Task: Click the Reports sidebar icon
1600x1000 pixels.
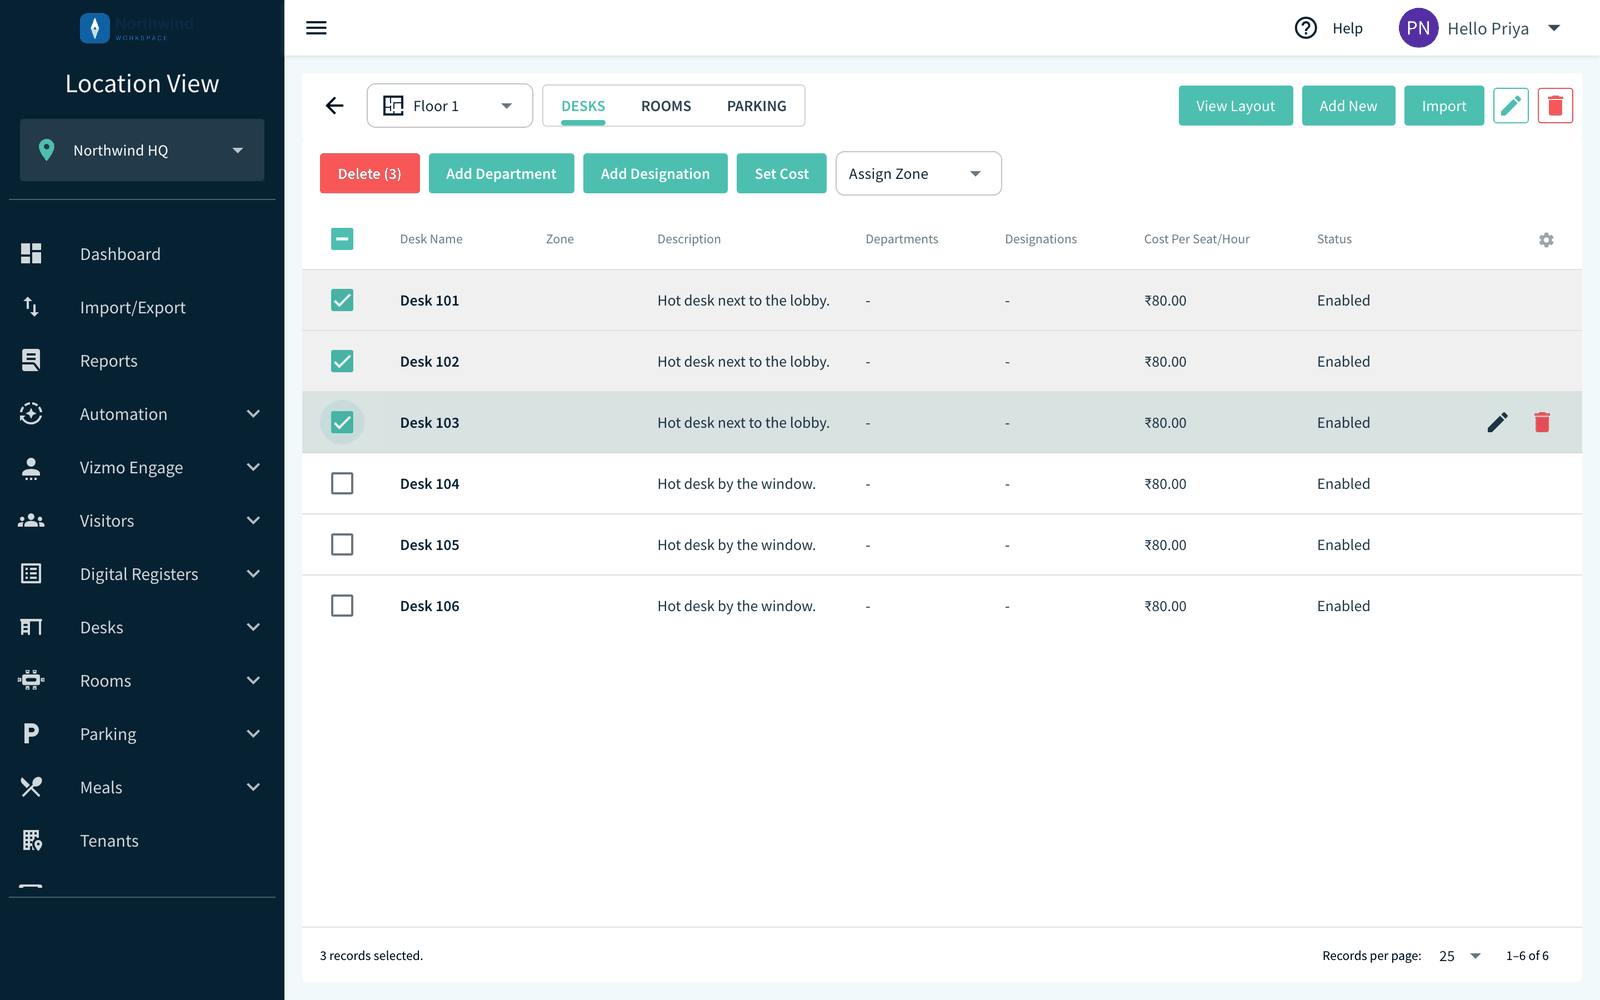Action: (x=31, y=360)
